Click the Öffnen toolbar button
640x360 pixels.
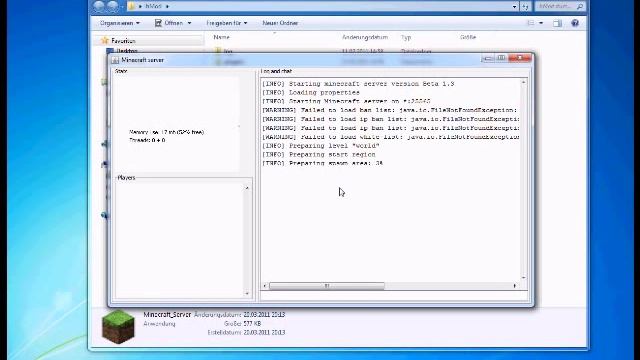coord(169,23)
